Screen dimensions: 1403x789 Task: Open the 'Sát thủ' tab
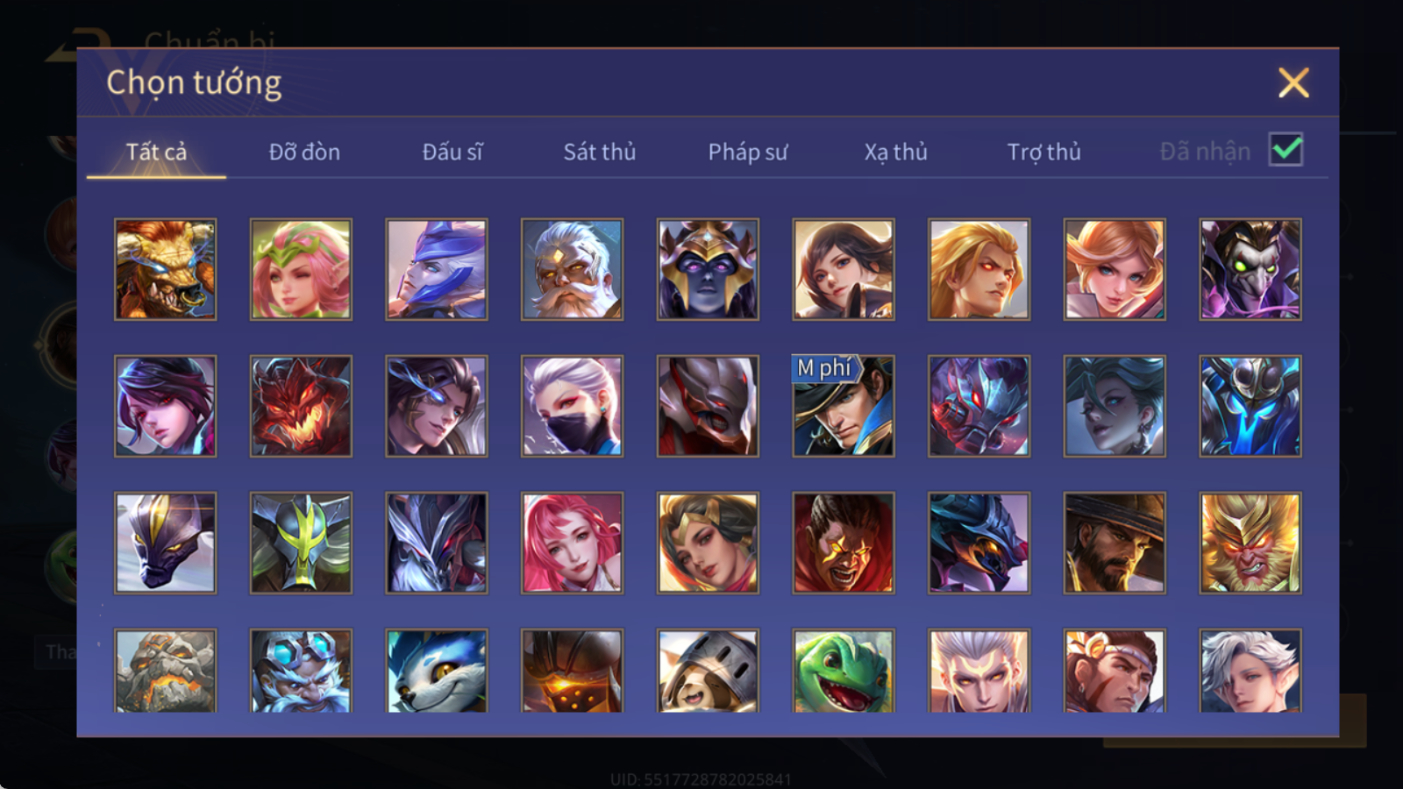click(599, 152)
